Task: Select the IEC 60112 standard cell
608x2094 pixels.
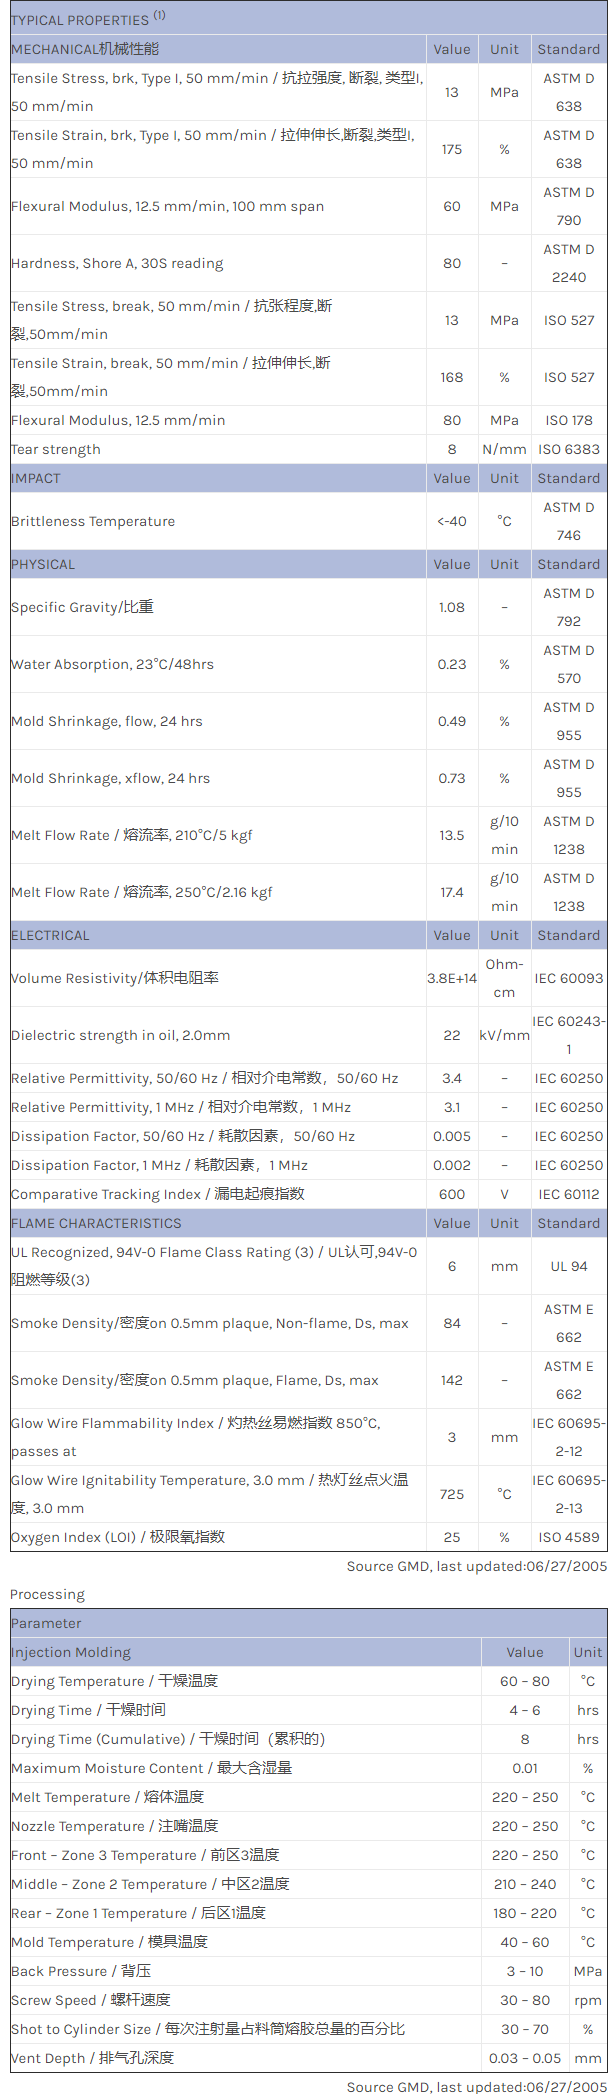Action: (569, 1194)
